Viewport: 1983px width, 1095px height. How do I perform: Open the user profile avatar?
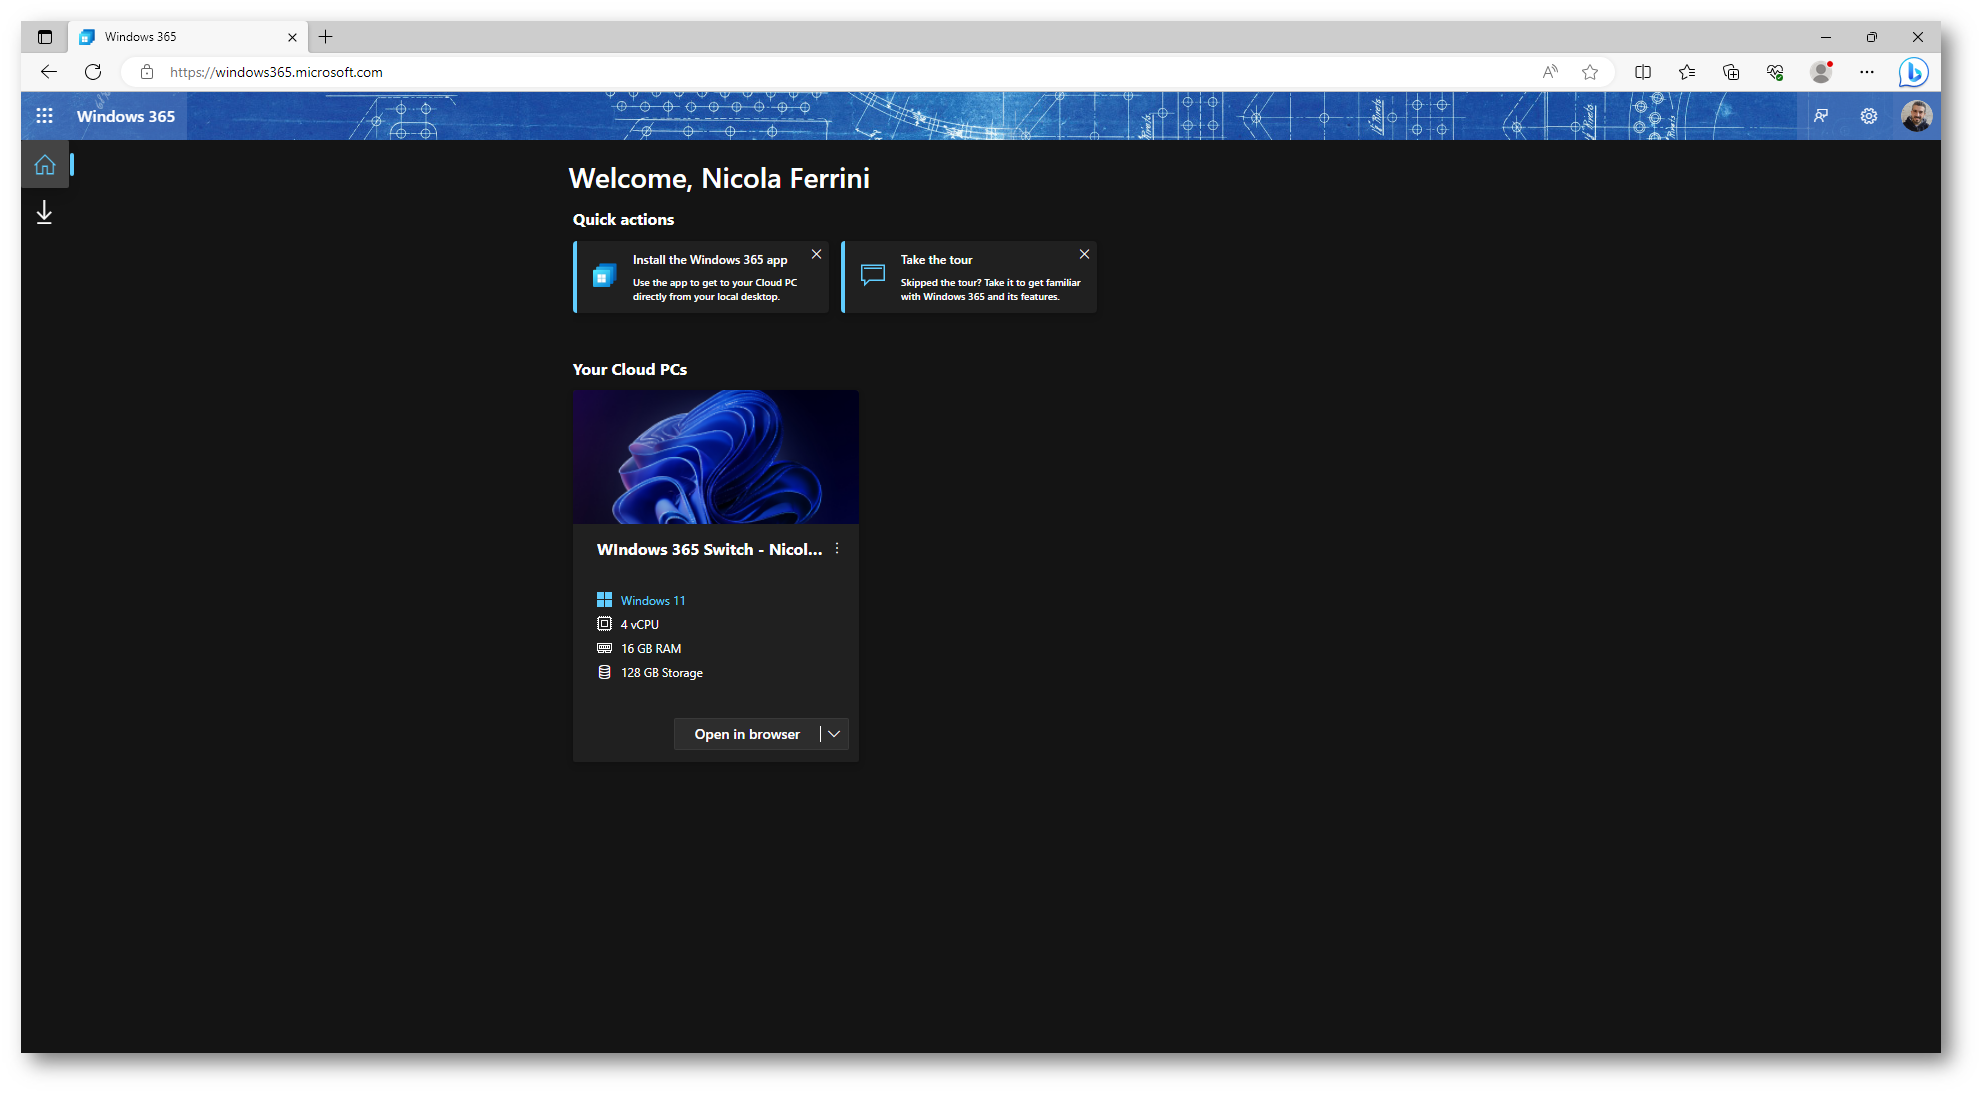click(x=1916, y=116)
